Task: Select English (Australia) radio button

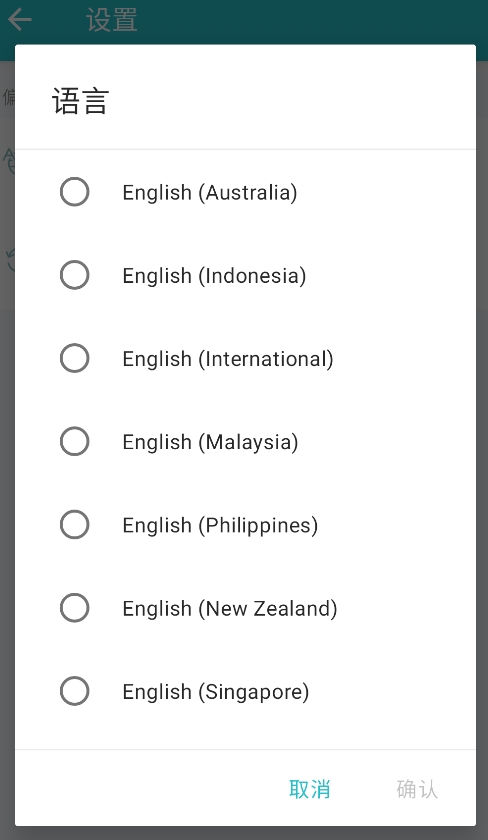Action: click(74, 192)
